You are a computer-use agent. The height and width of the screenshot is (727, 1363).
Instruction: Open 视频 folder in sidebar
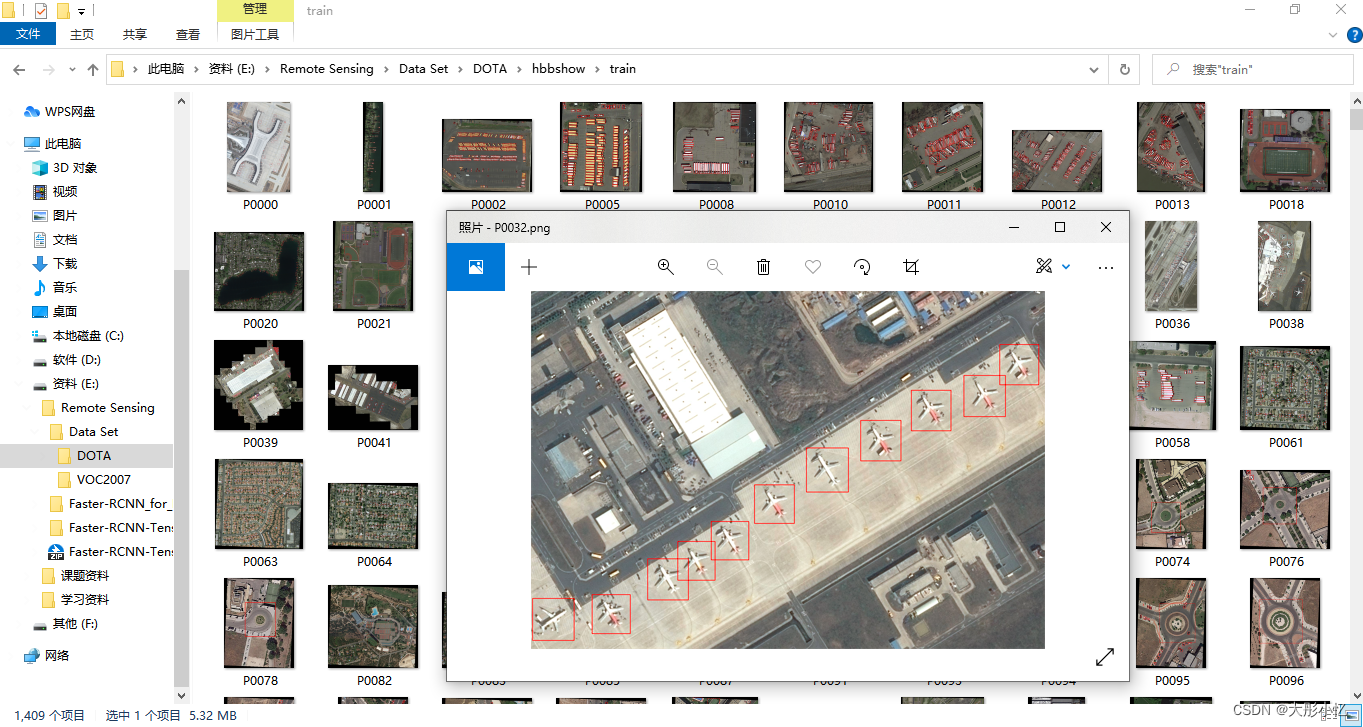[55, 192]
